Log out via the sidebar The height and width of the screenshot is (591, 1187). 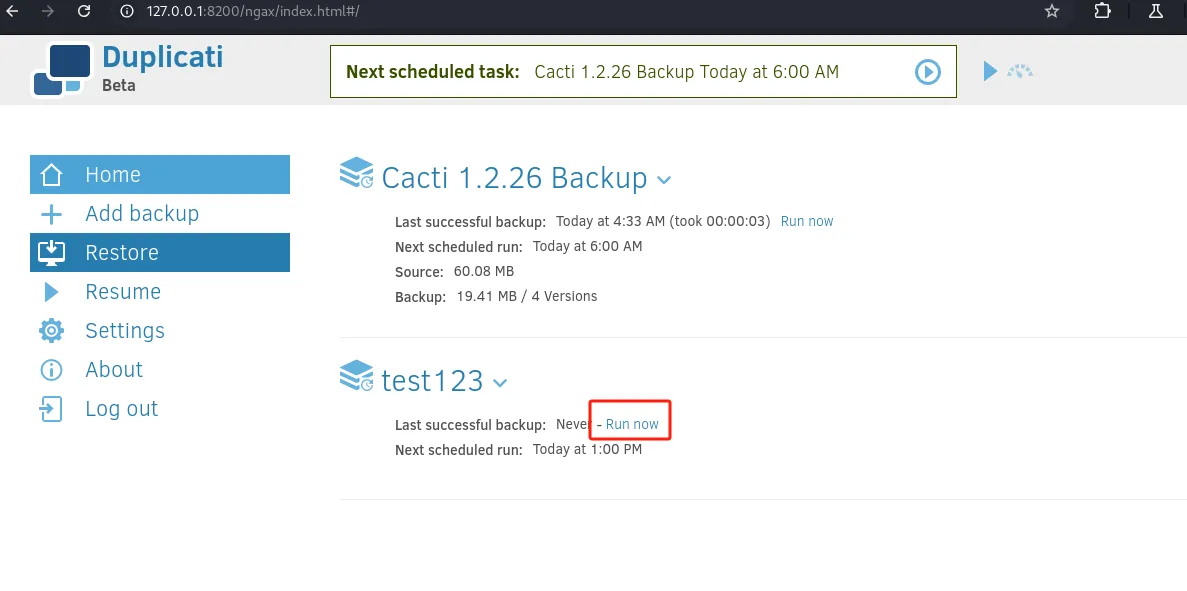(x=160, y=409)
